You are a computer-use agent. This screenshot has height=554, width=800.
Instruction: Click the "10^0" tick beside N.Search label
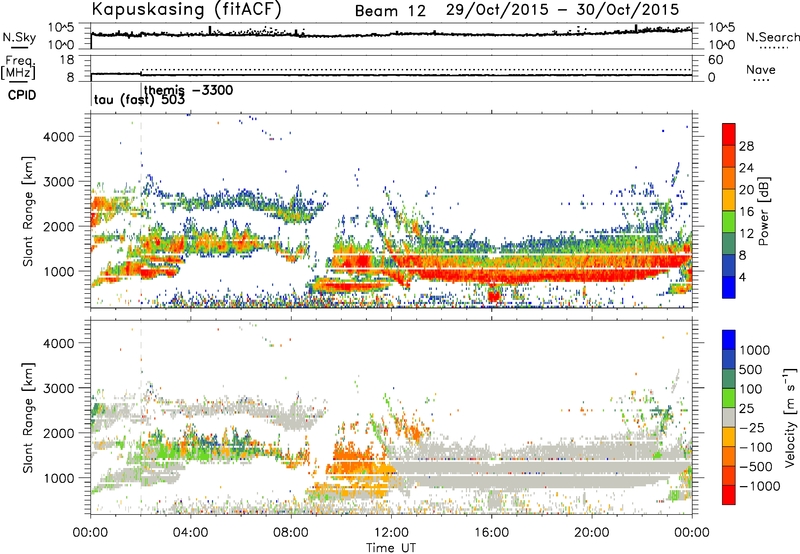(x=721, y=45)
